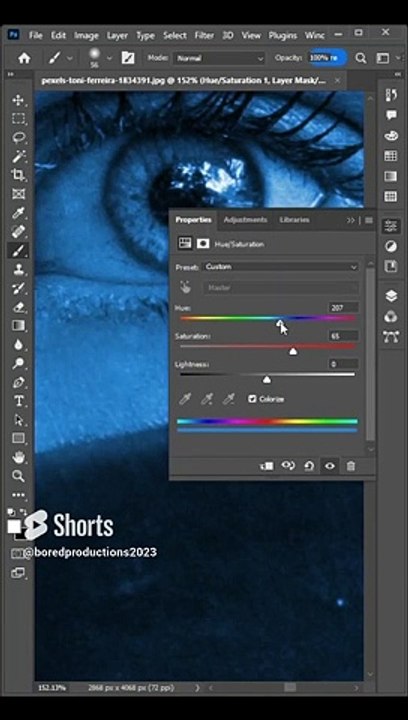Select the Lasso tool
Image resolution: width=408 pixels, height=720 pixels.
[18, 138]
